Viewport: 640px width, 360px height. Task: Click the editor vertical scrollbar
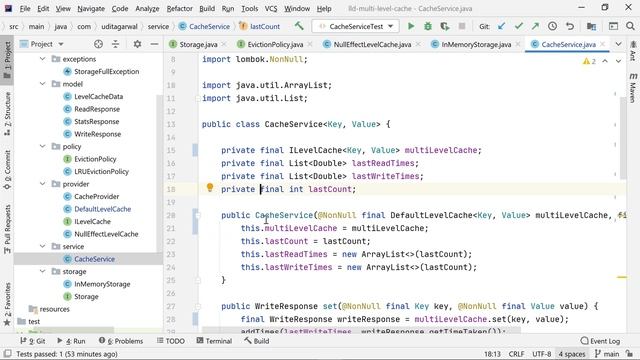pyautogui.click(x=623, y=138)
